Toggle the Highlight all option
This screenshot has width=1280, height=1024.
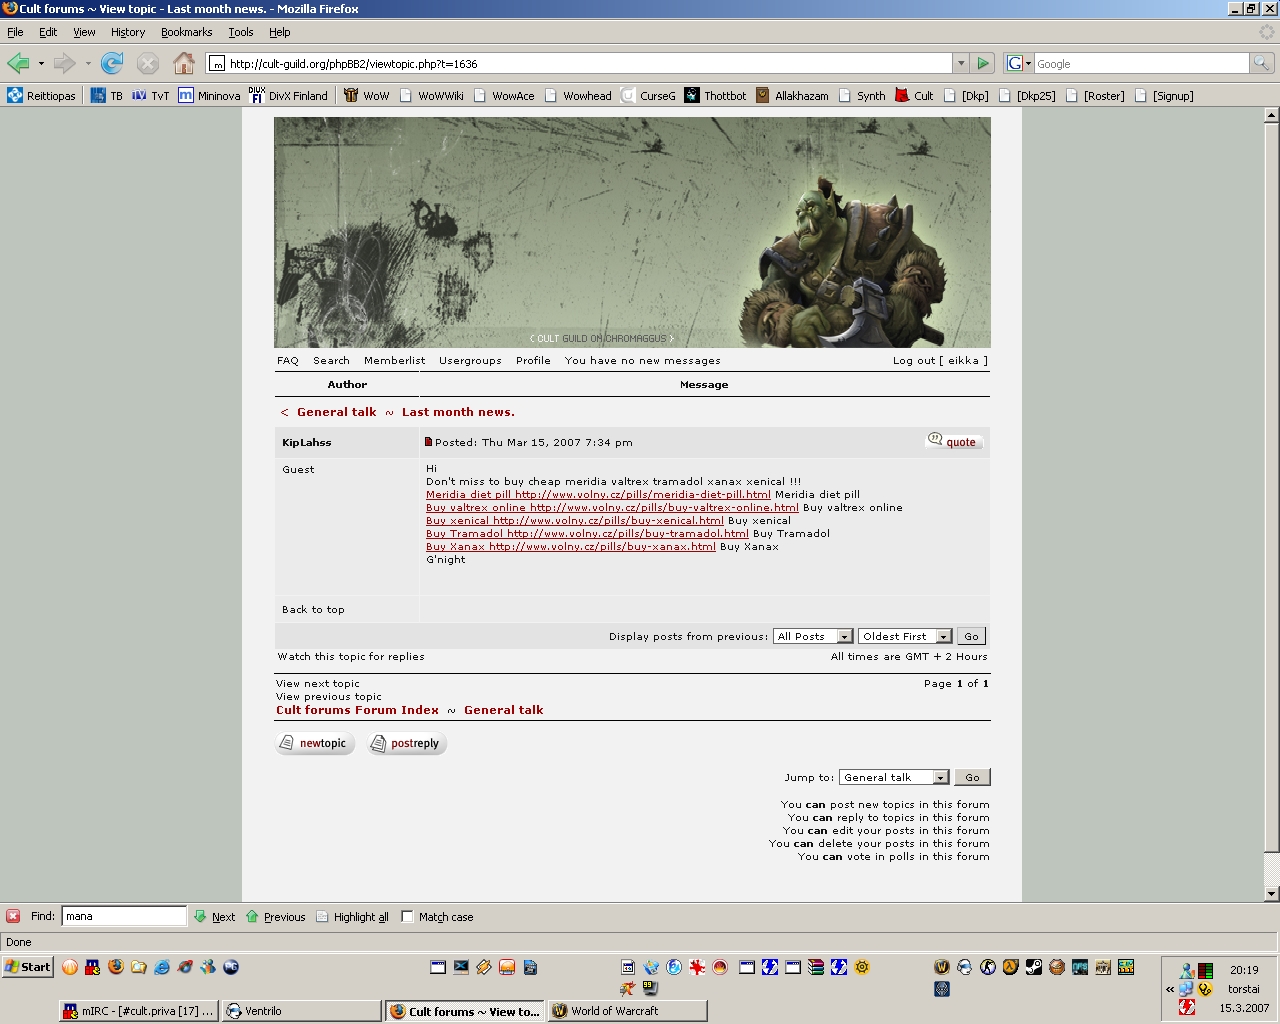coord(352,917)
